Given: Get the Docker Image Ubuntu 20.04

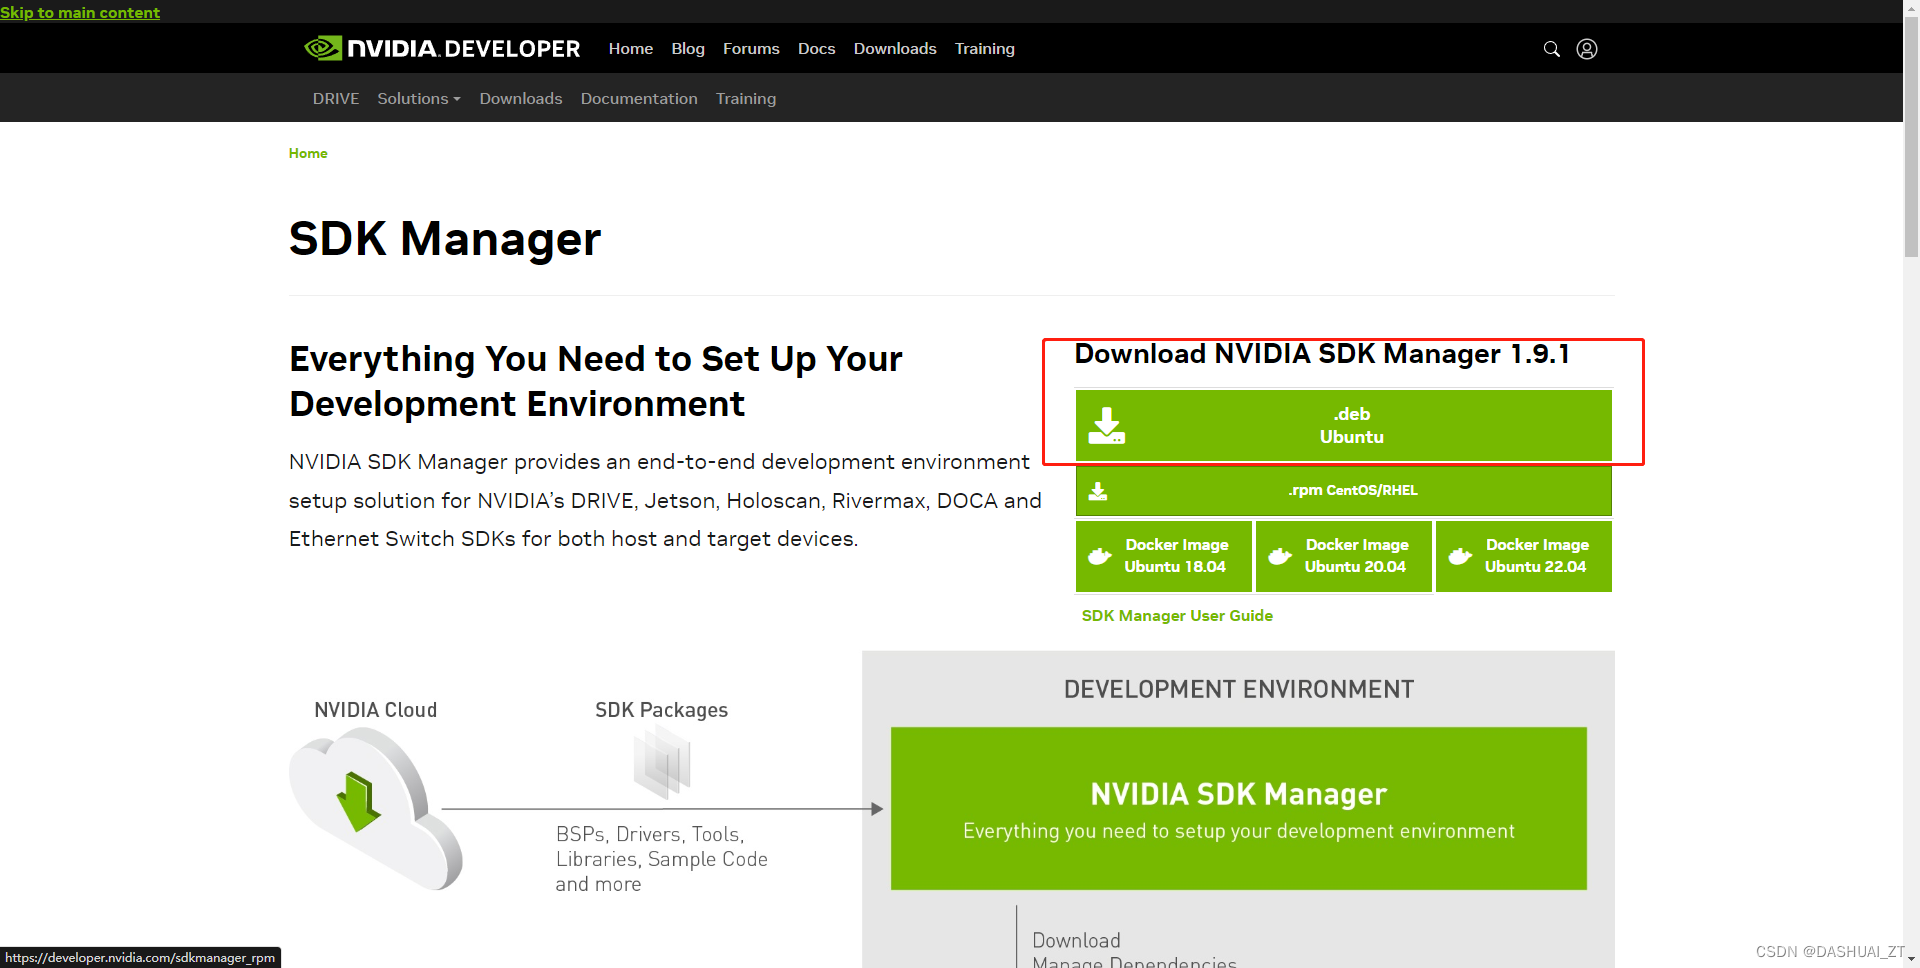Looking at the screenshot, I should pyautogui.click(x=1344, y=556).
